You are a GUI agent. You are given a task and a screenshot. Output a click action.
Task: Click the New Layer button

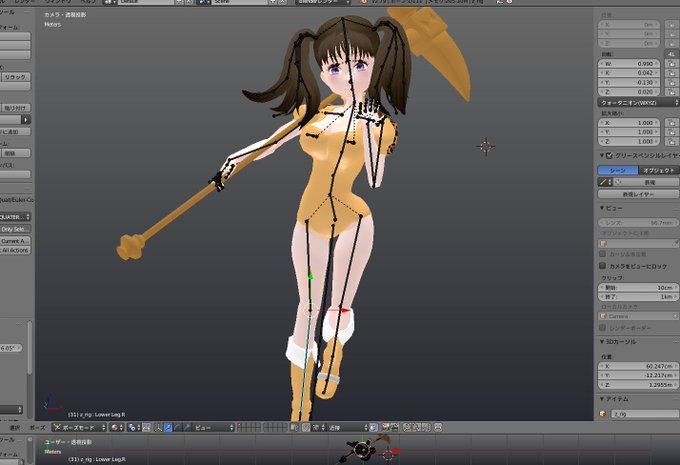pos(638,194)
